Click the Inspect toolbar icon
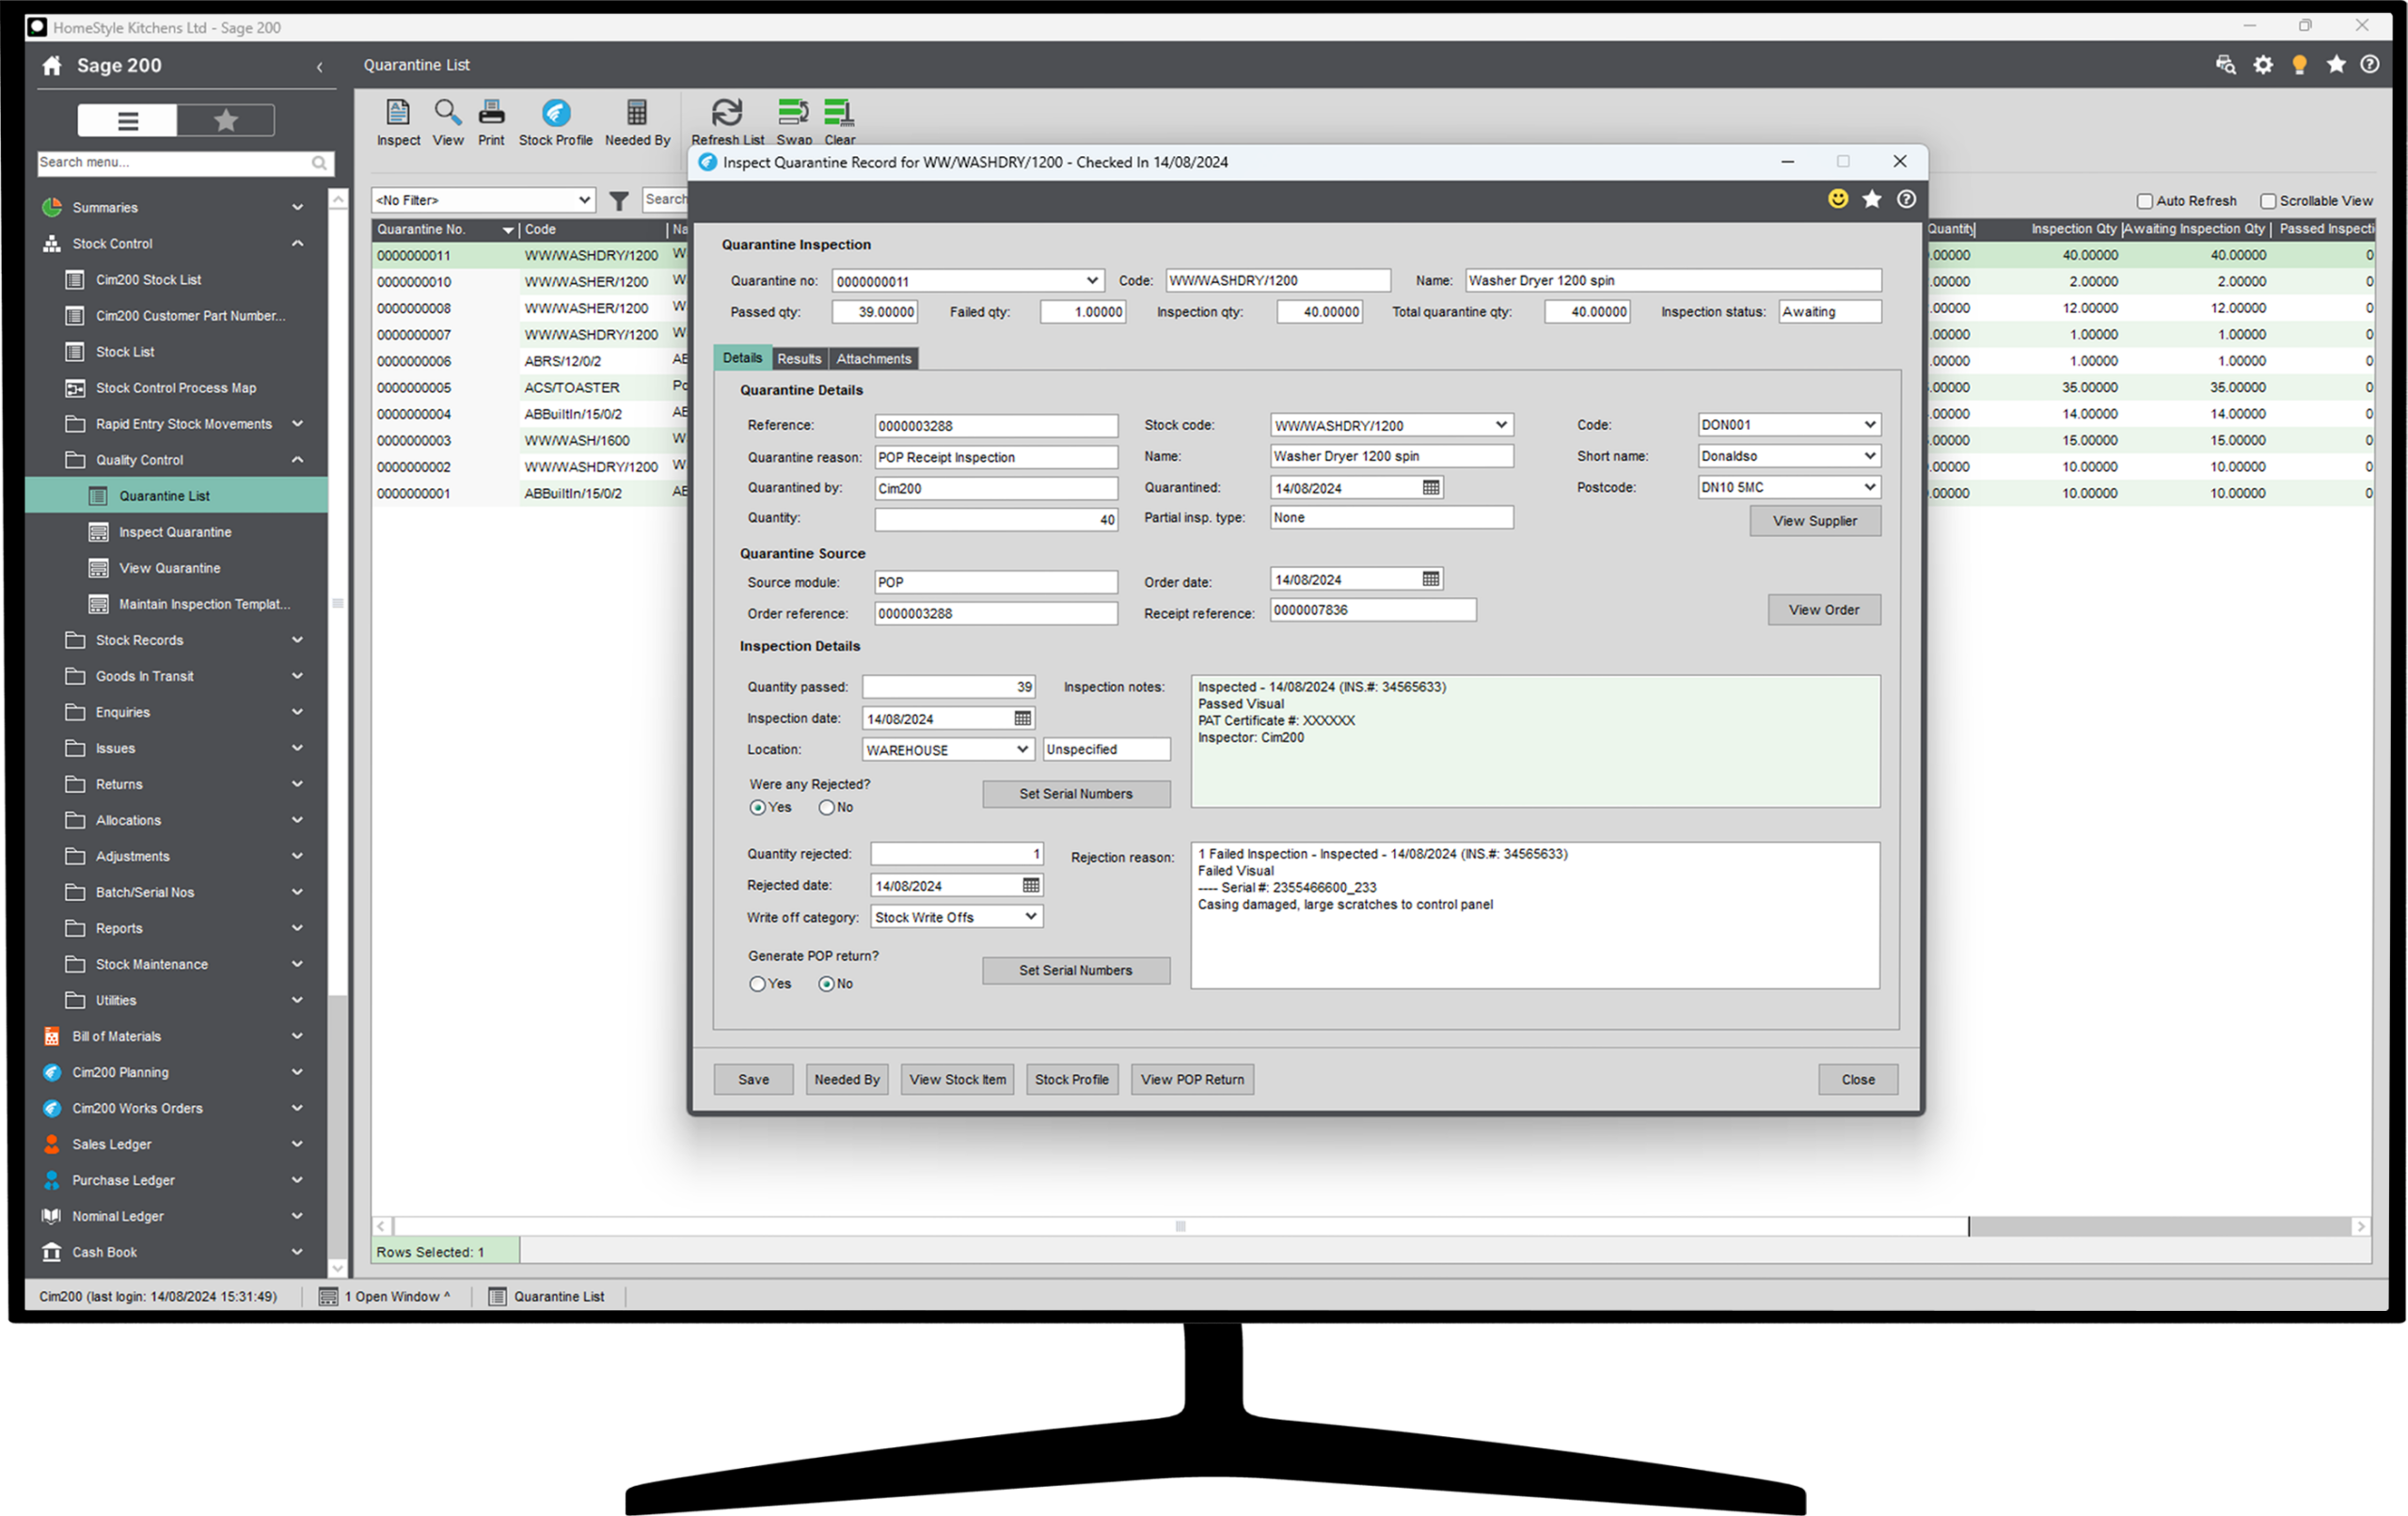The image size is (2408, 1516). 398,112
